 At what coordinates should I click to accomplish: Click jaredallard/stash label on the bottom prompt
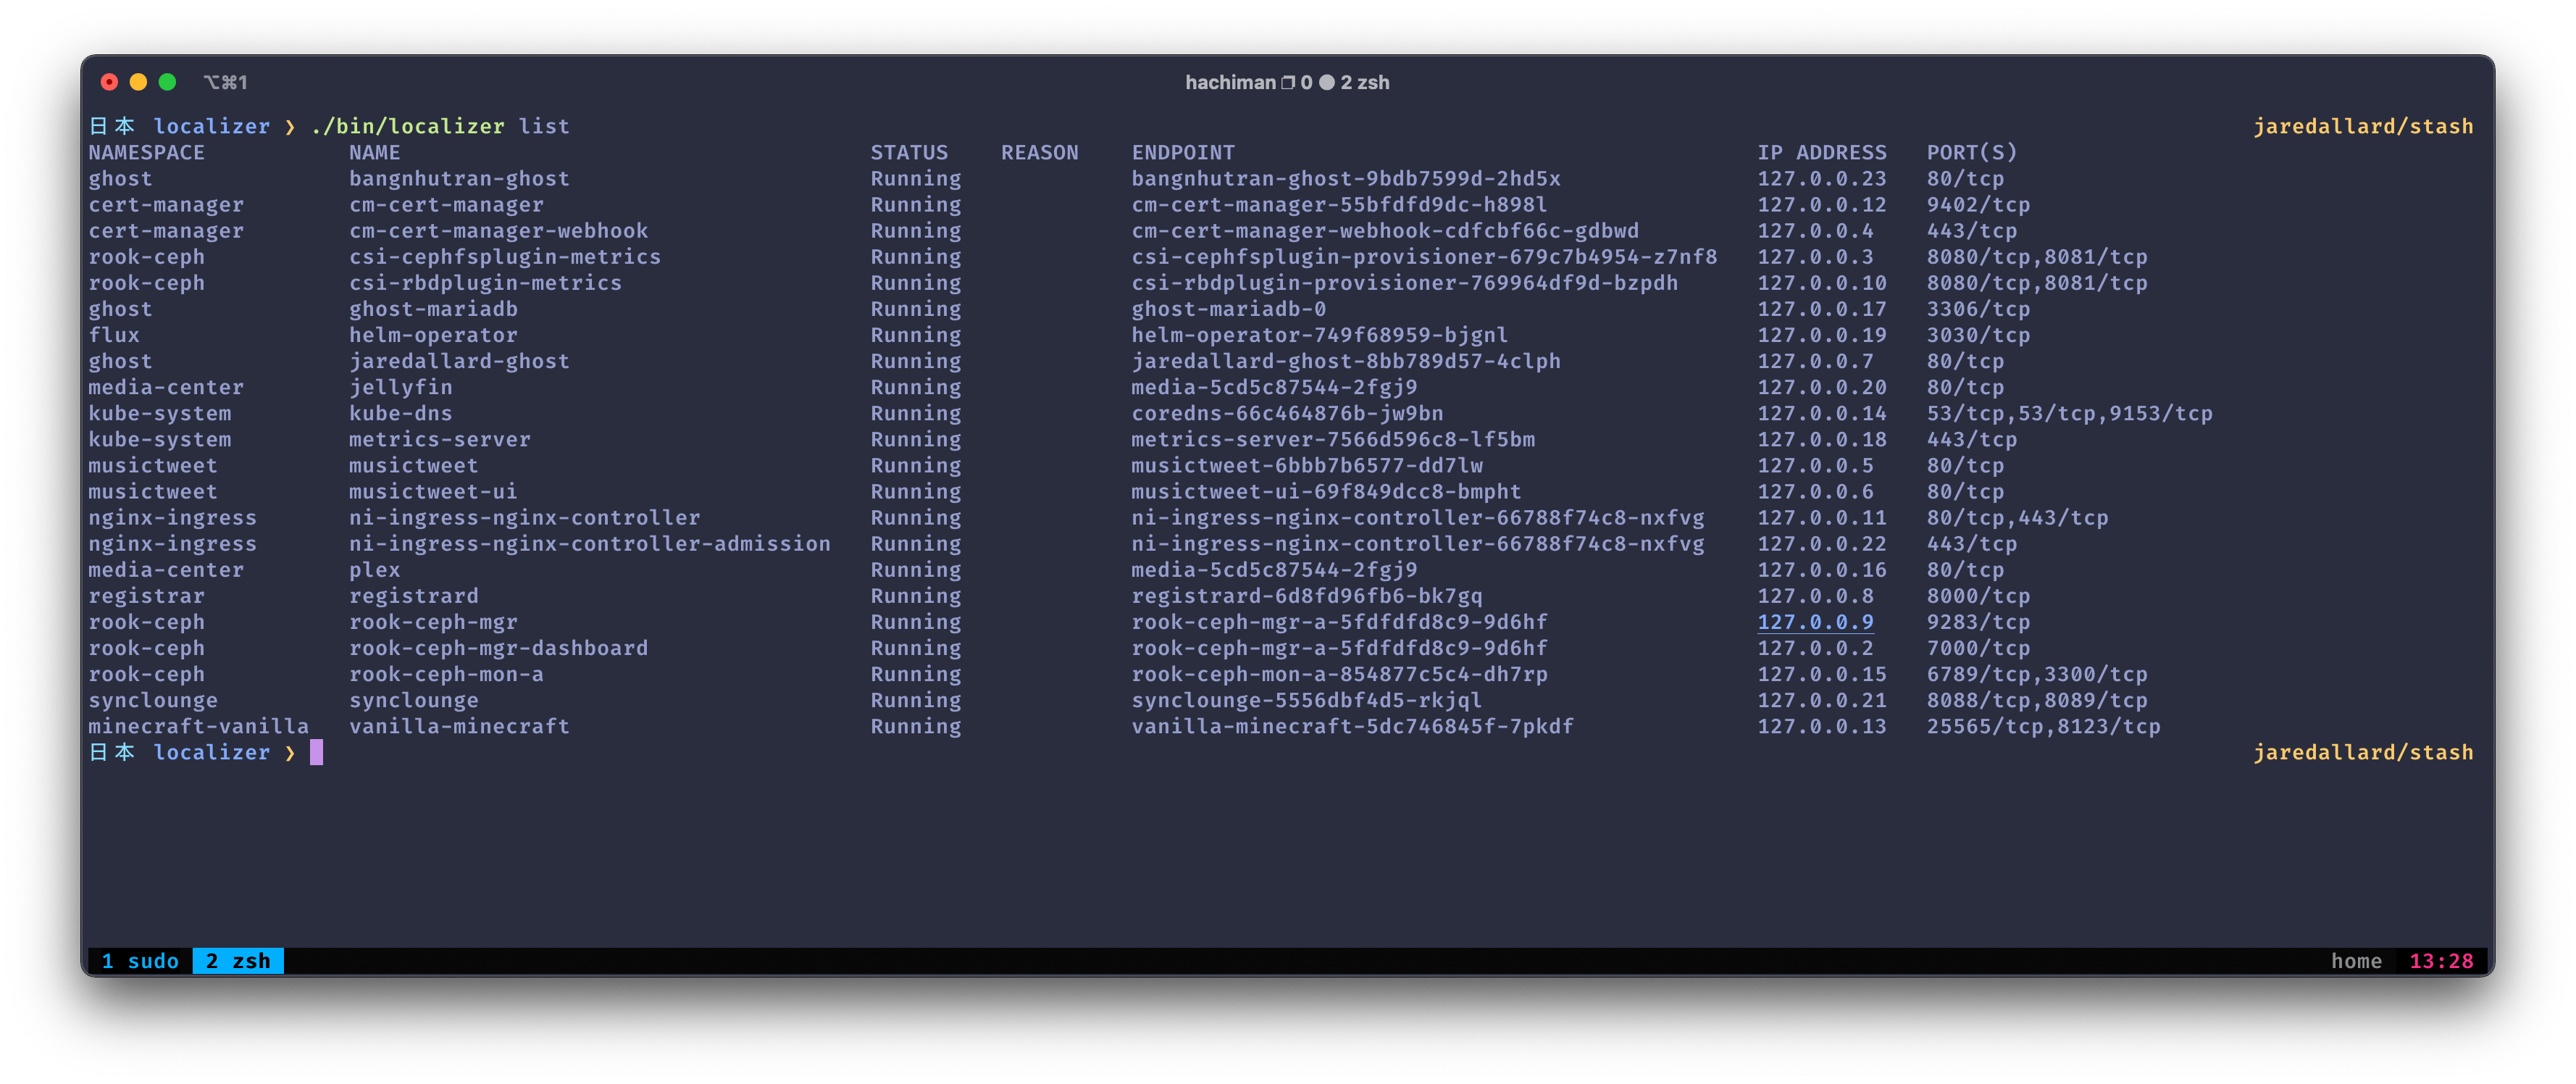point(2363,752)
